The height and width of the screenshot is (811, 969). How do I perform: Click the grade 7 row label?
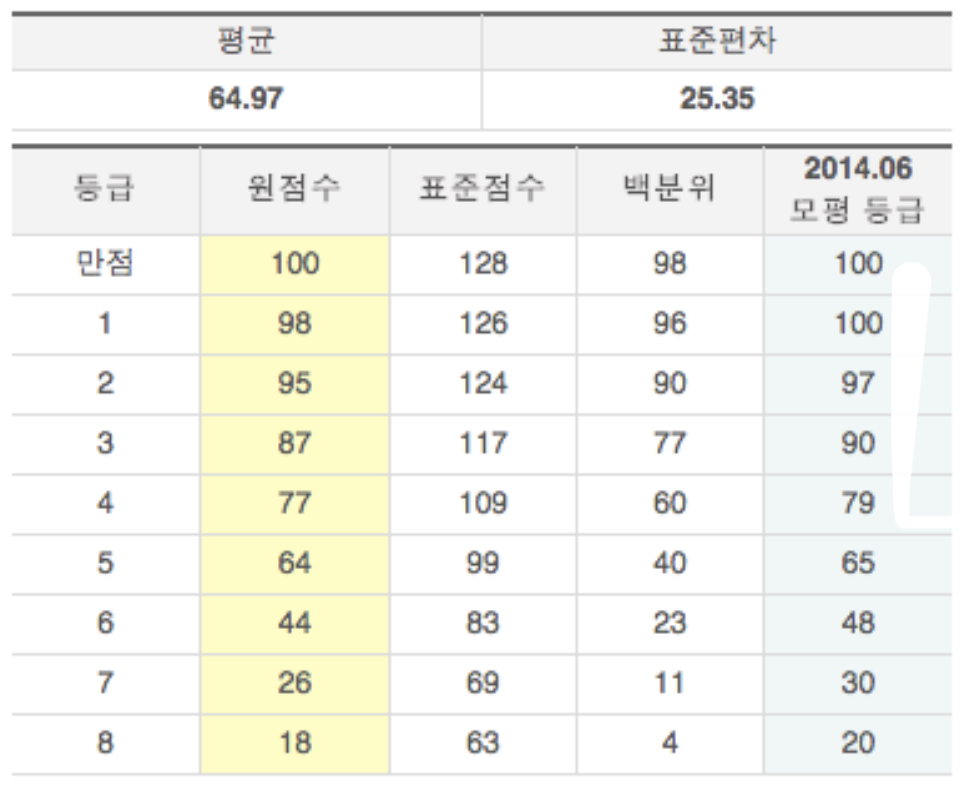(x=105, y=684)
